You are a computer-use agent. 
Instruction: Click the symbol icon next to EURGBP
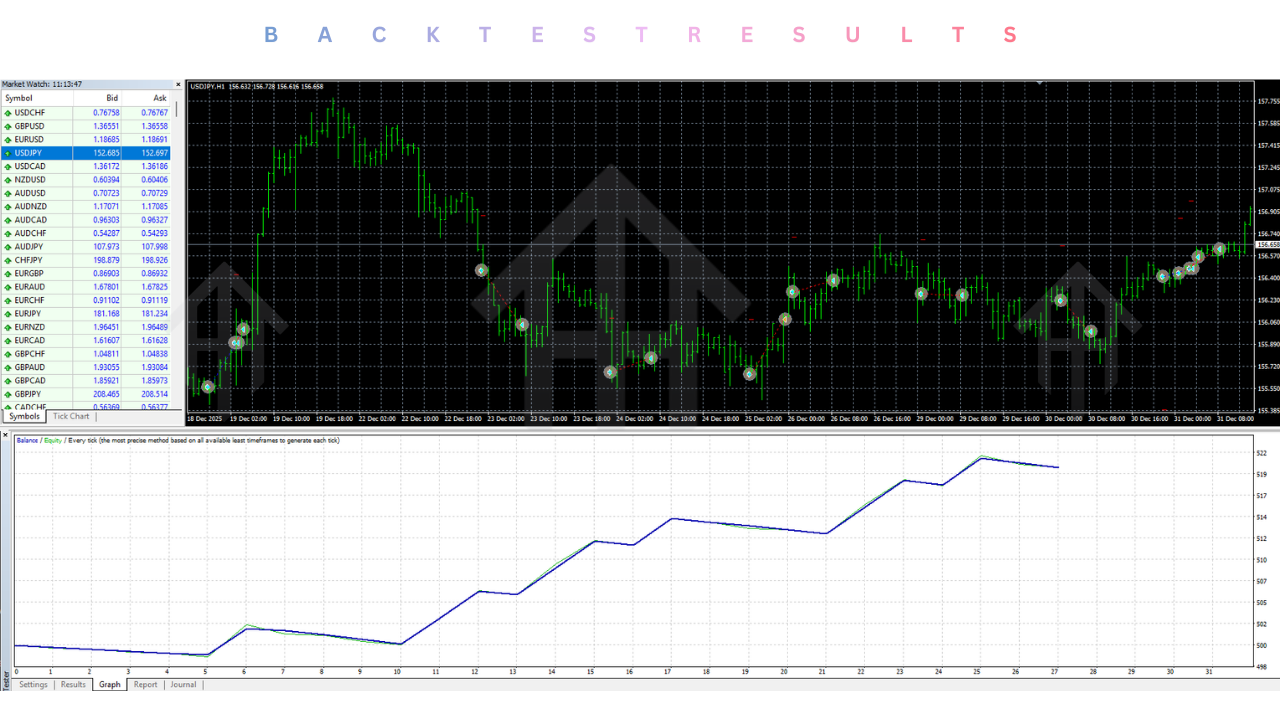click(8, 273)
